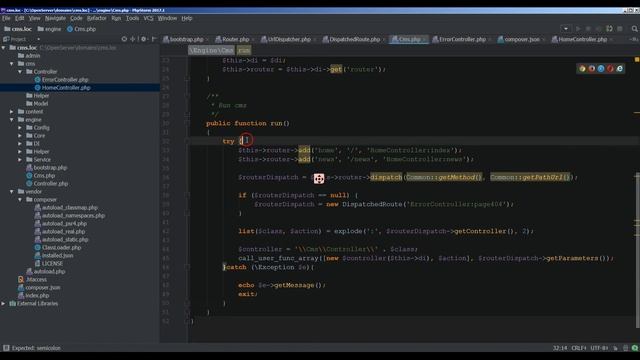This screenshot has width=640, height=360.
Task: Expand External Libraries node arrow
Action: point(4,303)
